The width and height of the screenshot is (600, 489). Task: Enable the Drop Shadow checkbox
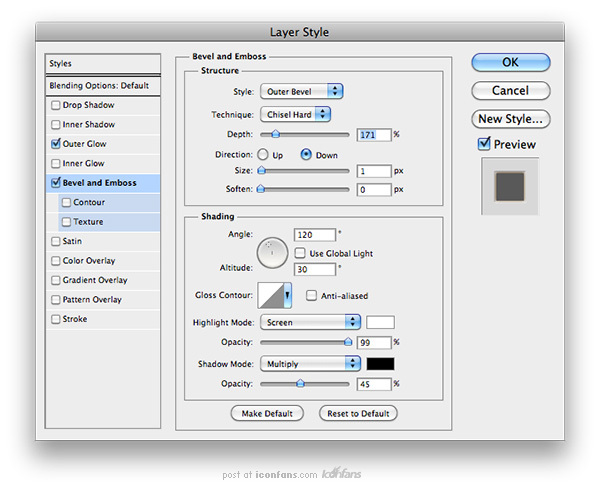(x=56, y=105)
